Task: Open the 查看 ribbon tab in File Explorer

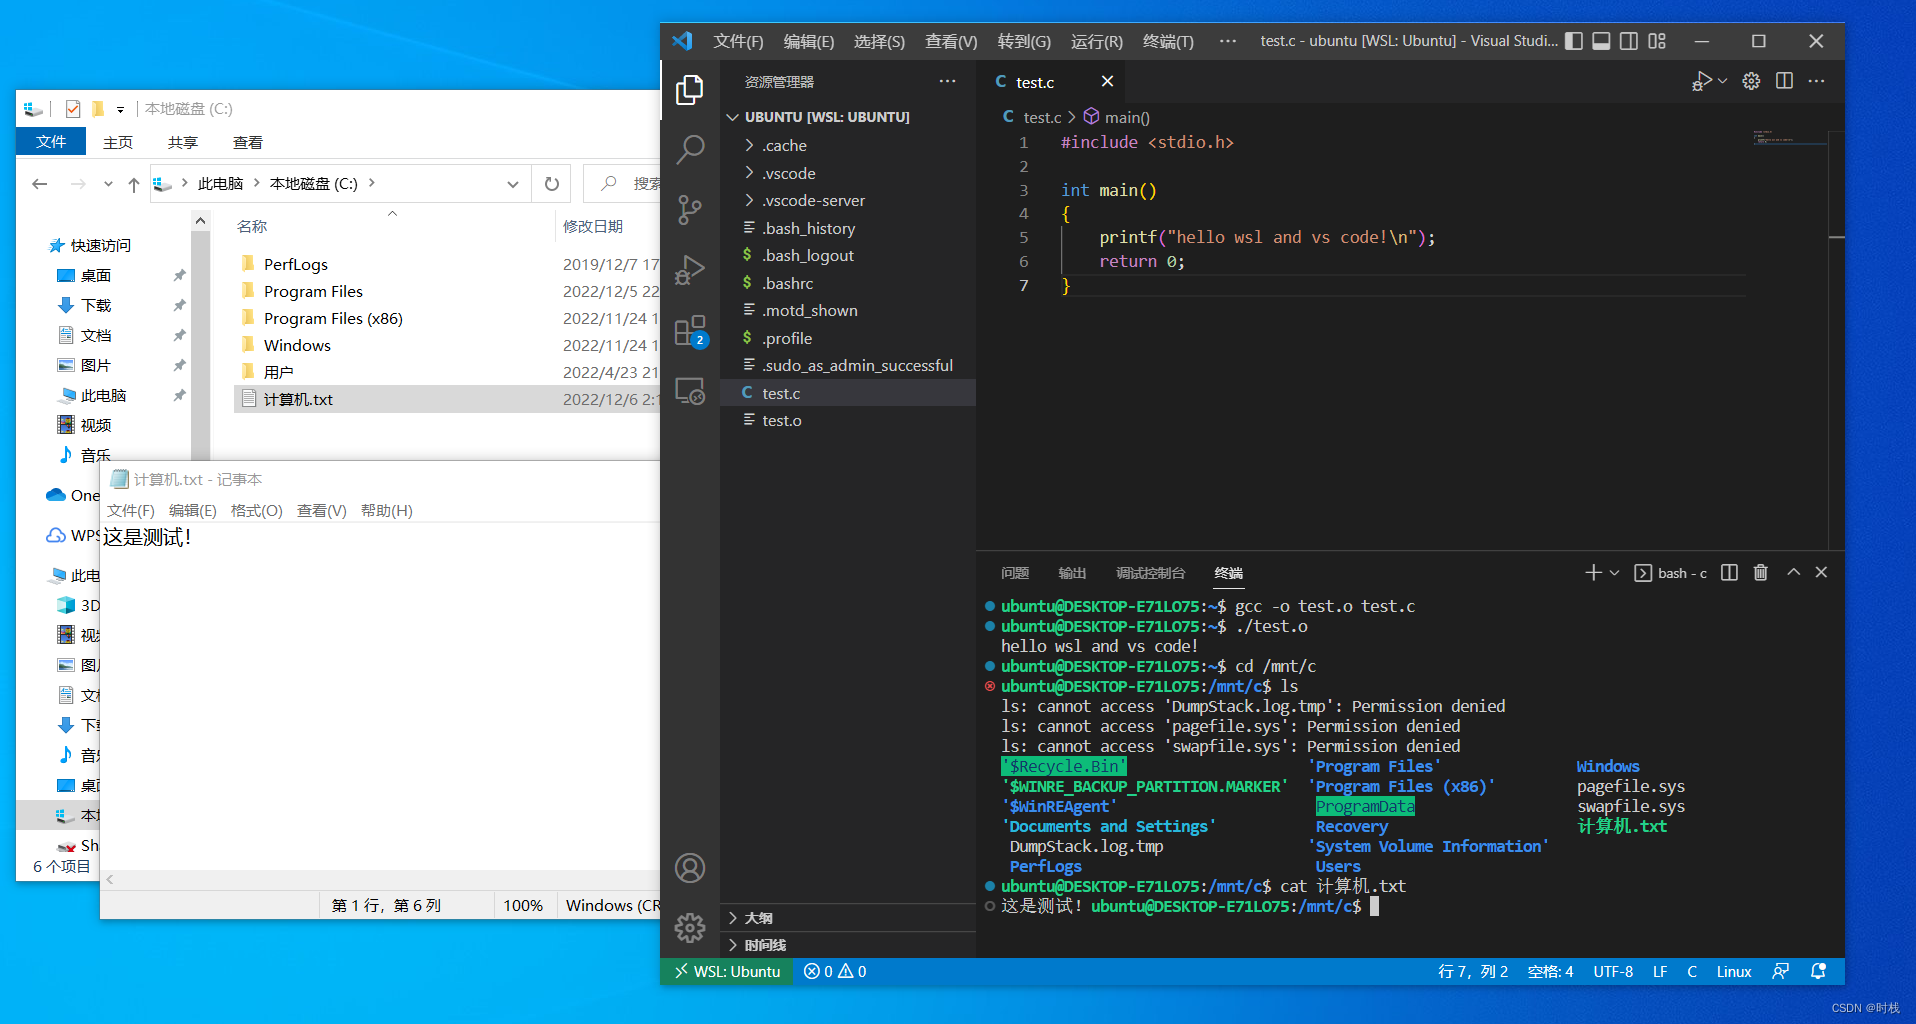Action: coord(248,142)
